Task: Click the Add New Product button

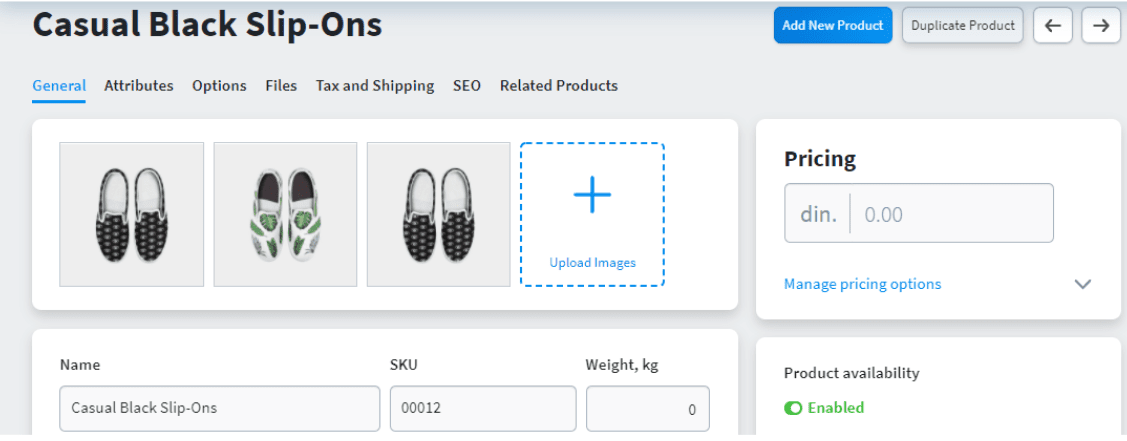Action: [x=833, y=25]
